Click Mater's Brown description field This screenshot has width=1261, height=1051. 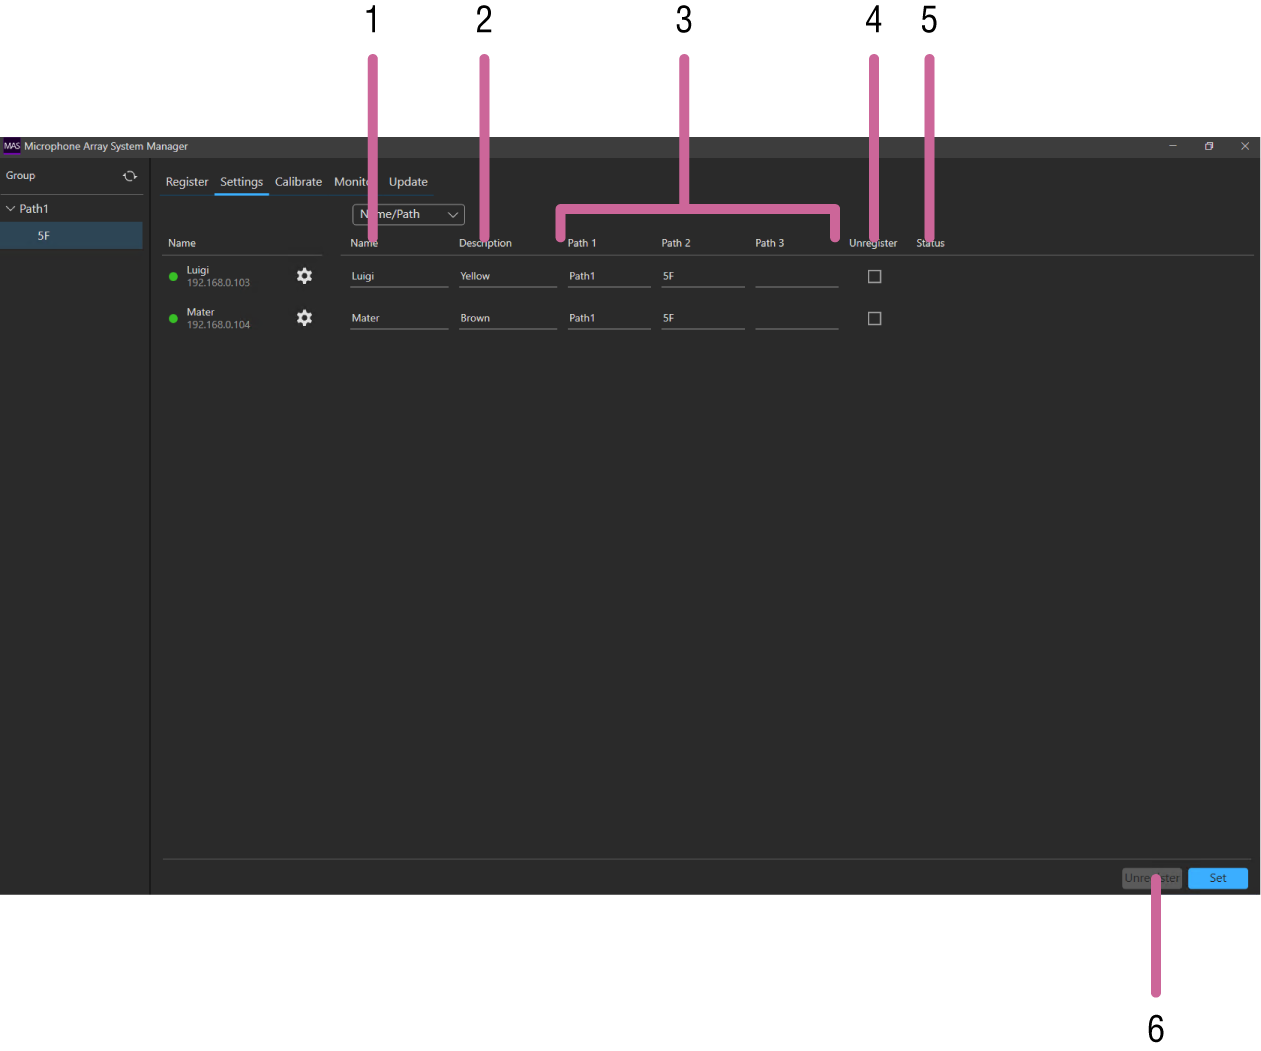pos(507,319)
